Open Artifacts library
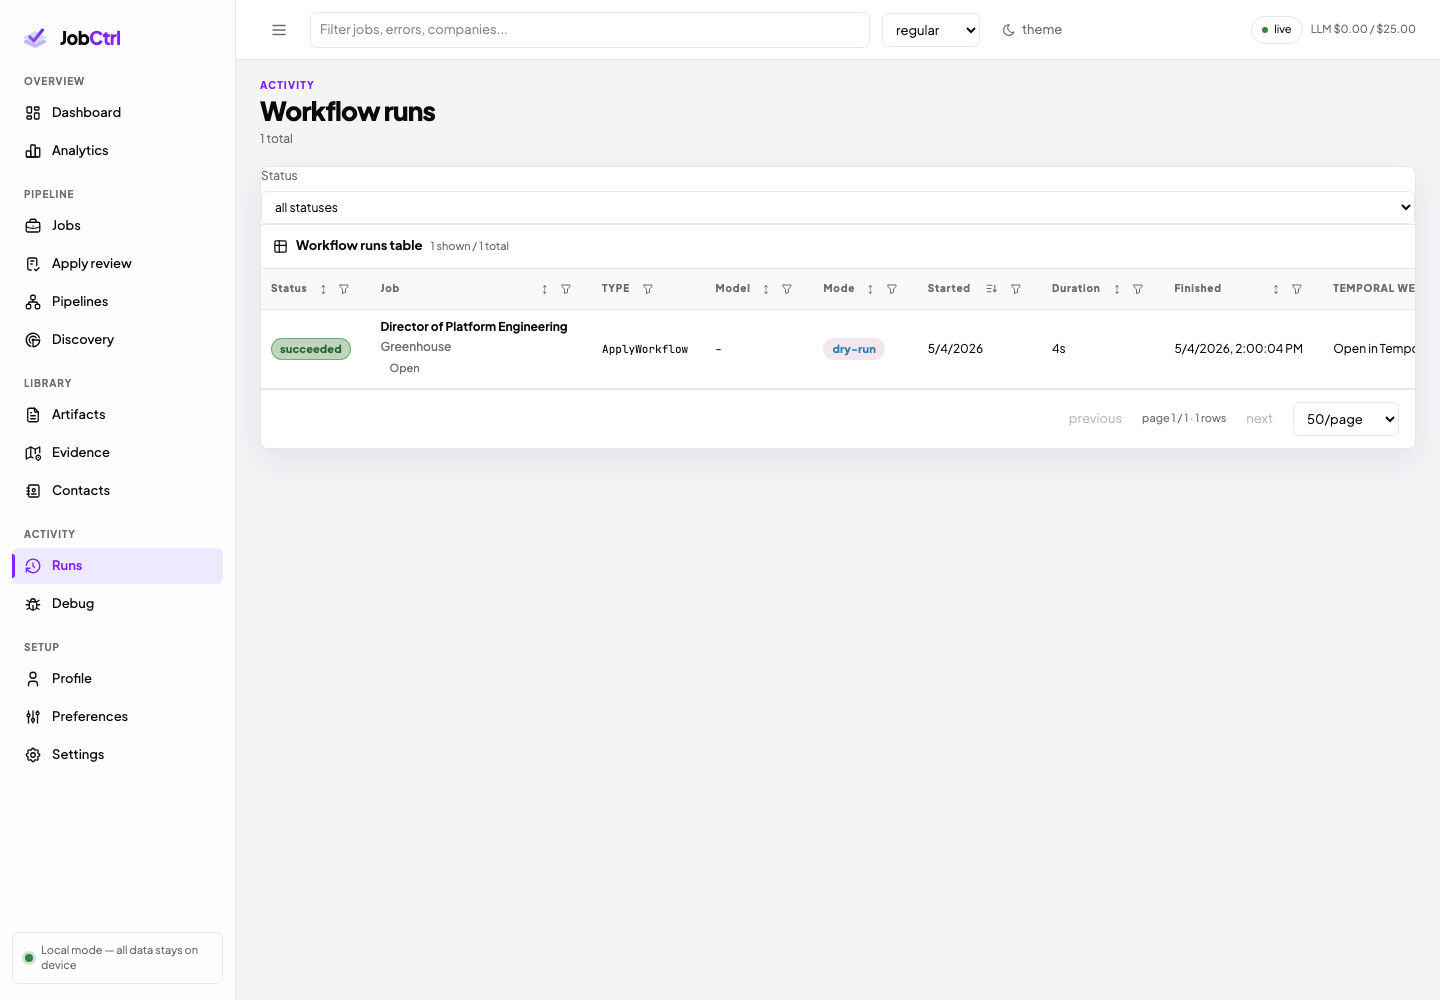The width and height of the screenshot is (1440, 1000). (117, 415)
